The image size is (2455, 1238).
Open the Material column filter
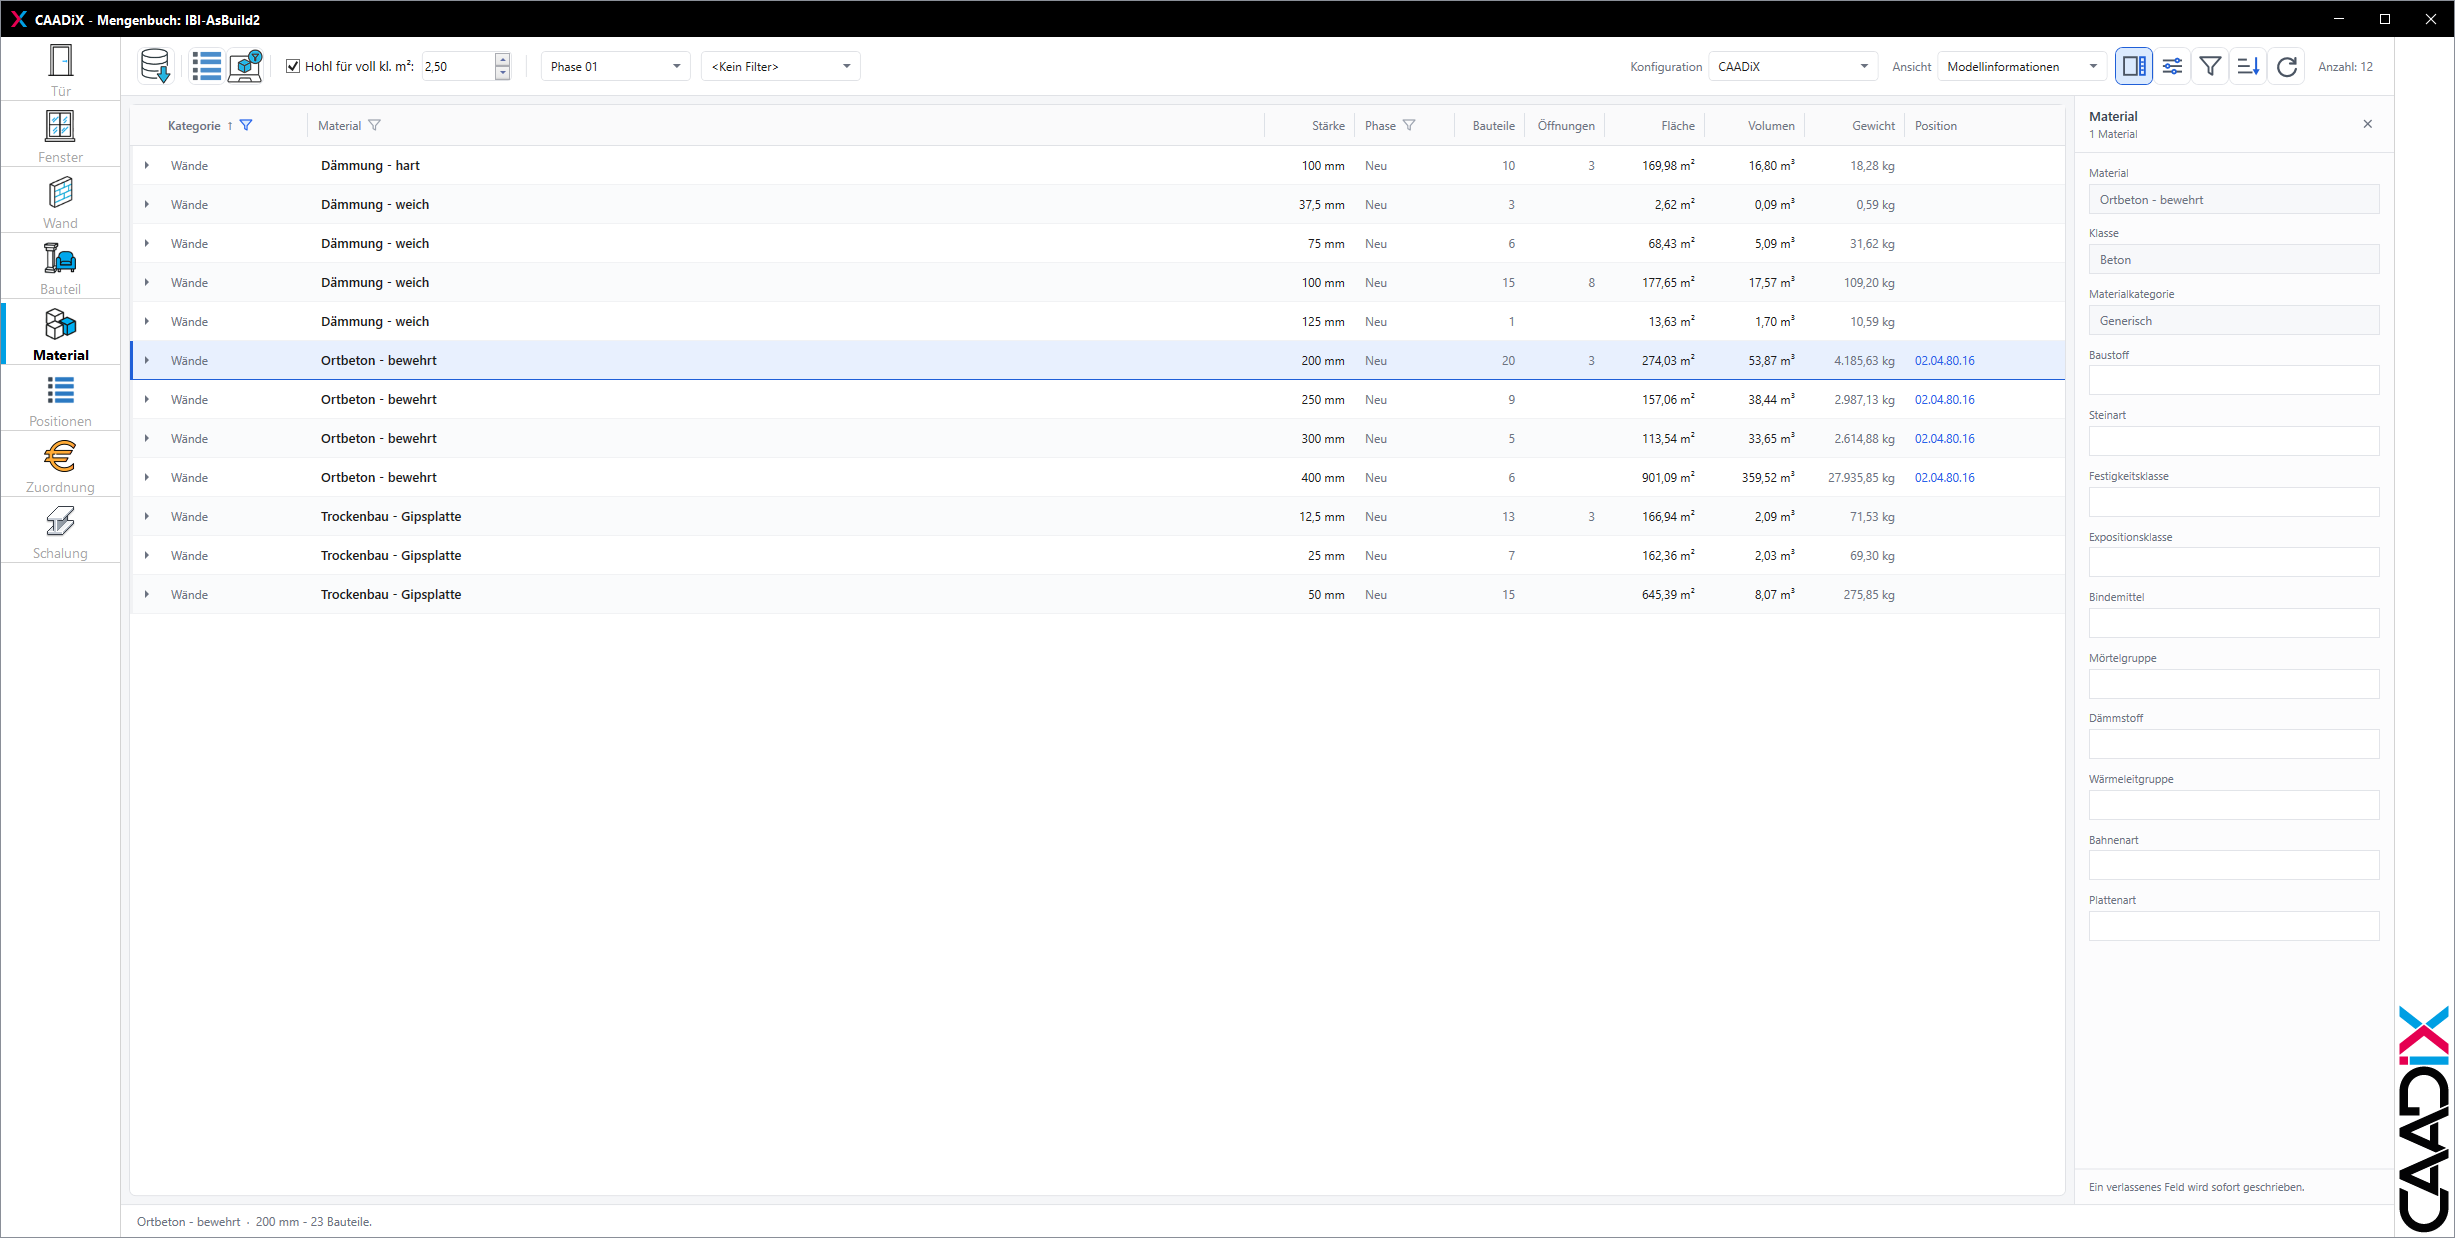[x=374, y=125]
